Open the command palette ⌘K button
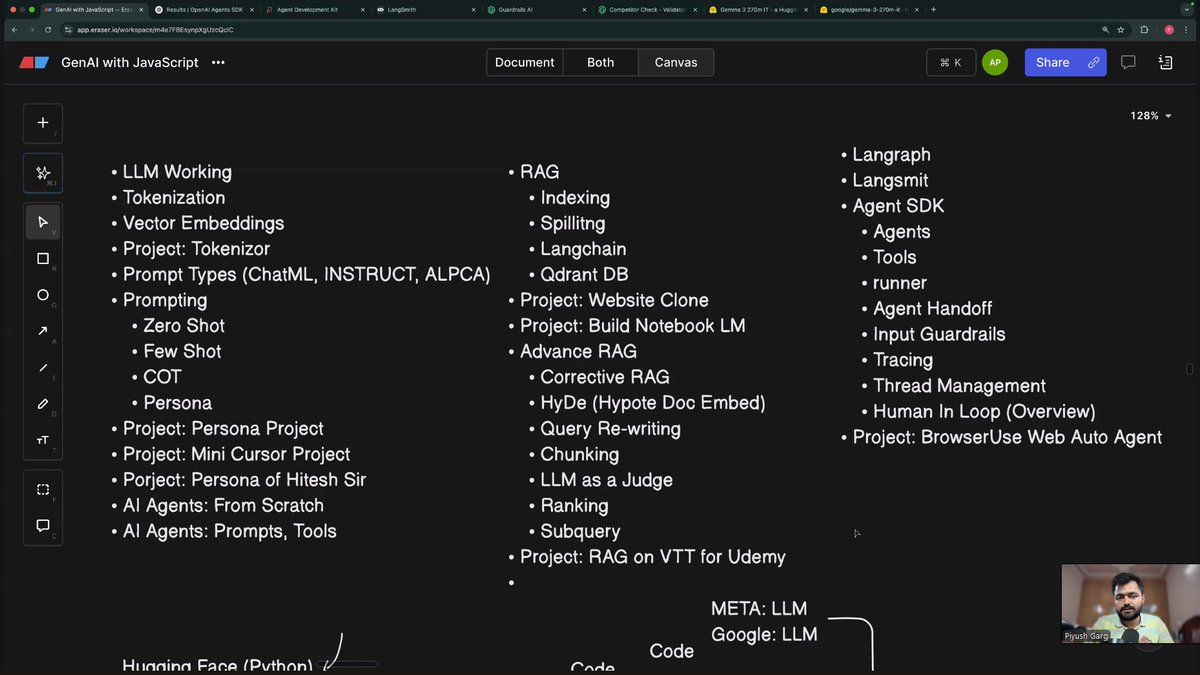 pyautogui.click(x=951, y=62)
